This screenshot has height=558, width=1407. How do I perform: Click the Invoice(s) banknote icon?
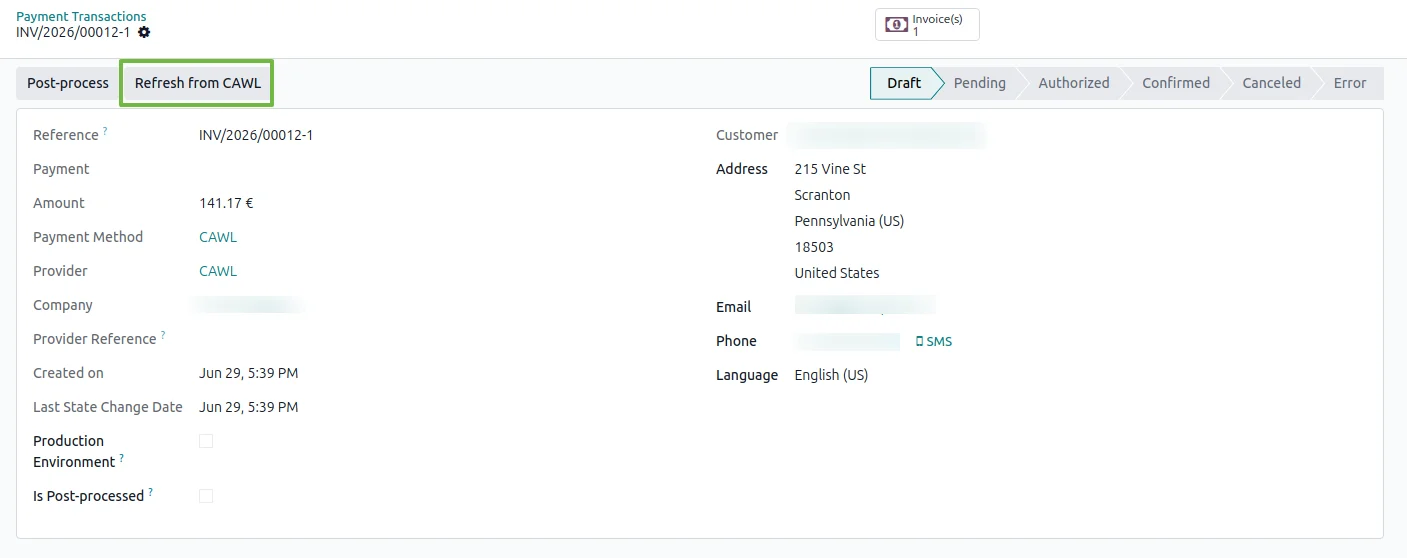897,25
